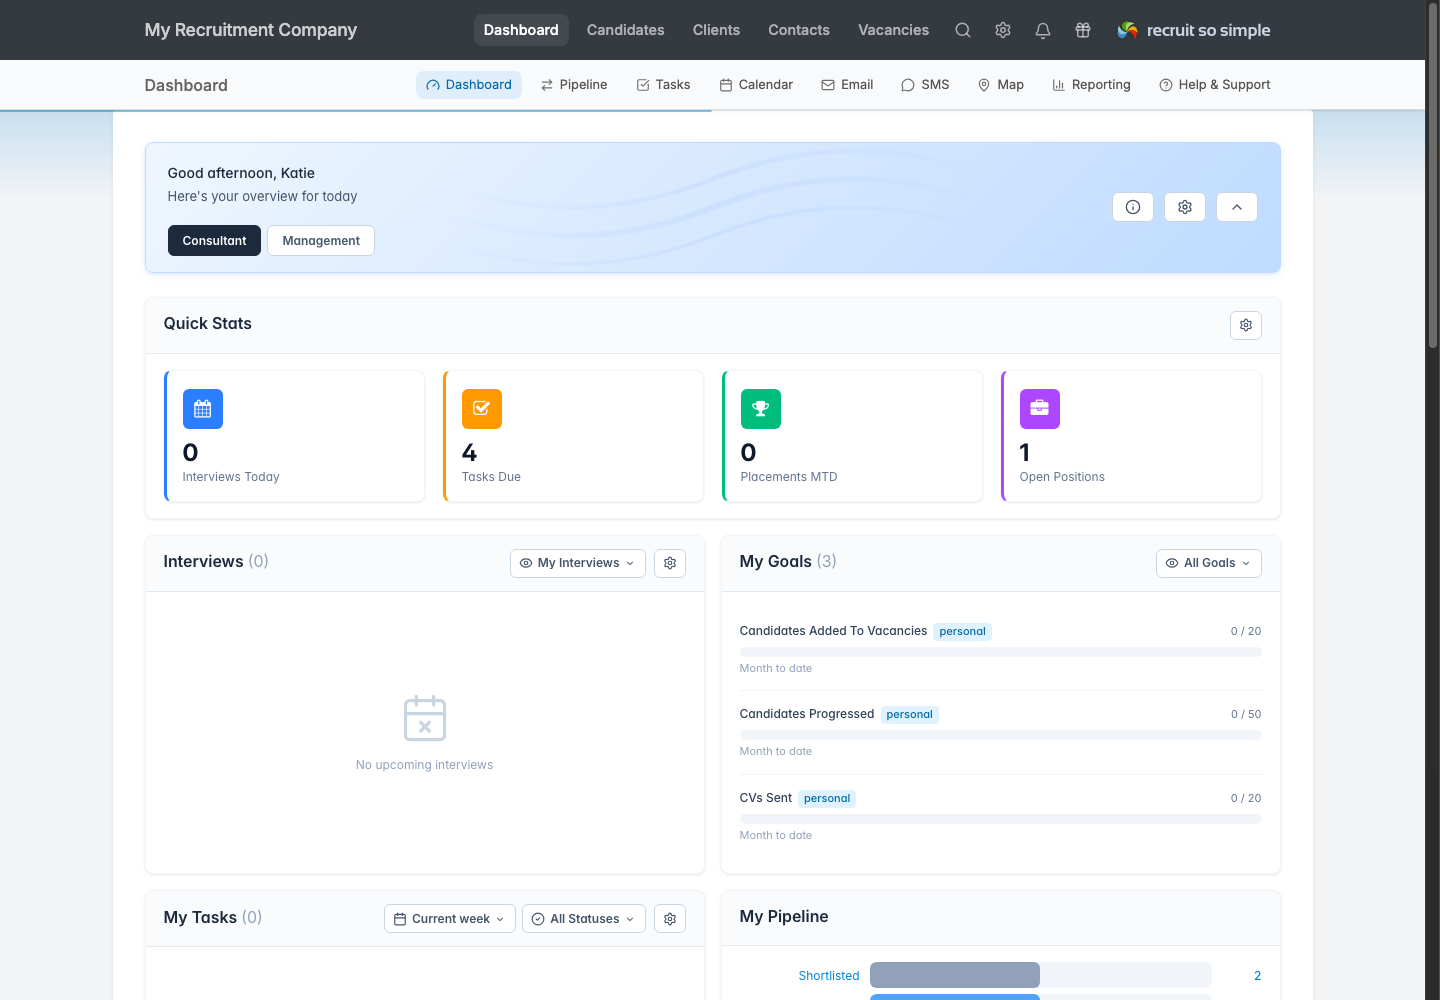The height and width of the screenshot is (1000, 1440).
Task: Click the Open Positions briefcase icon
Action: click(x=1040, y=409)
